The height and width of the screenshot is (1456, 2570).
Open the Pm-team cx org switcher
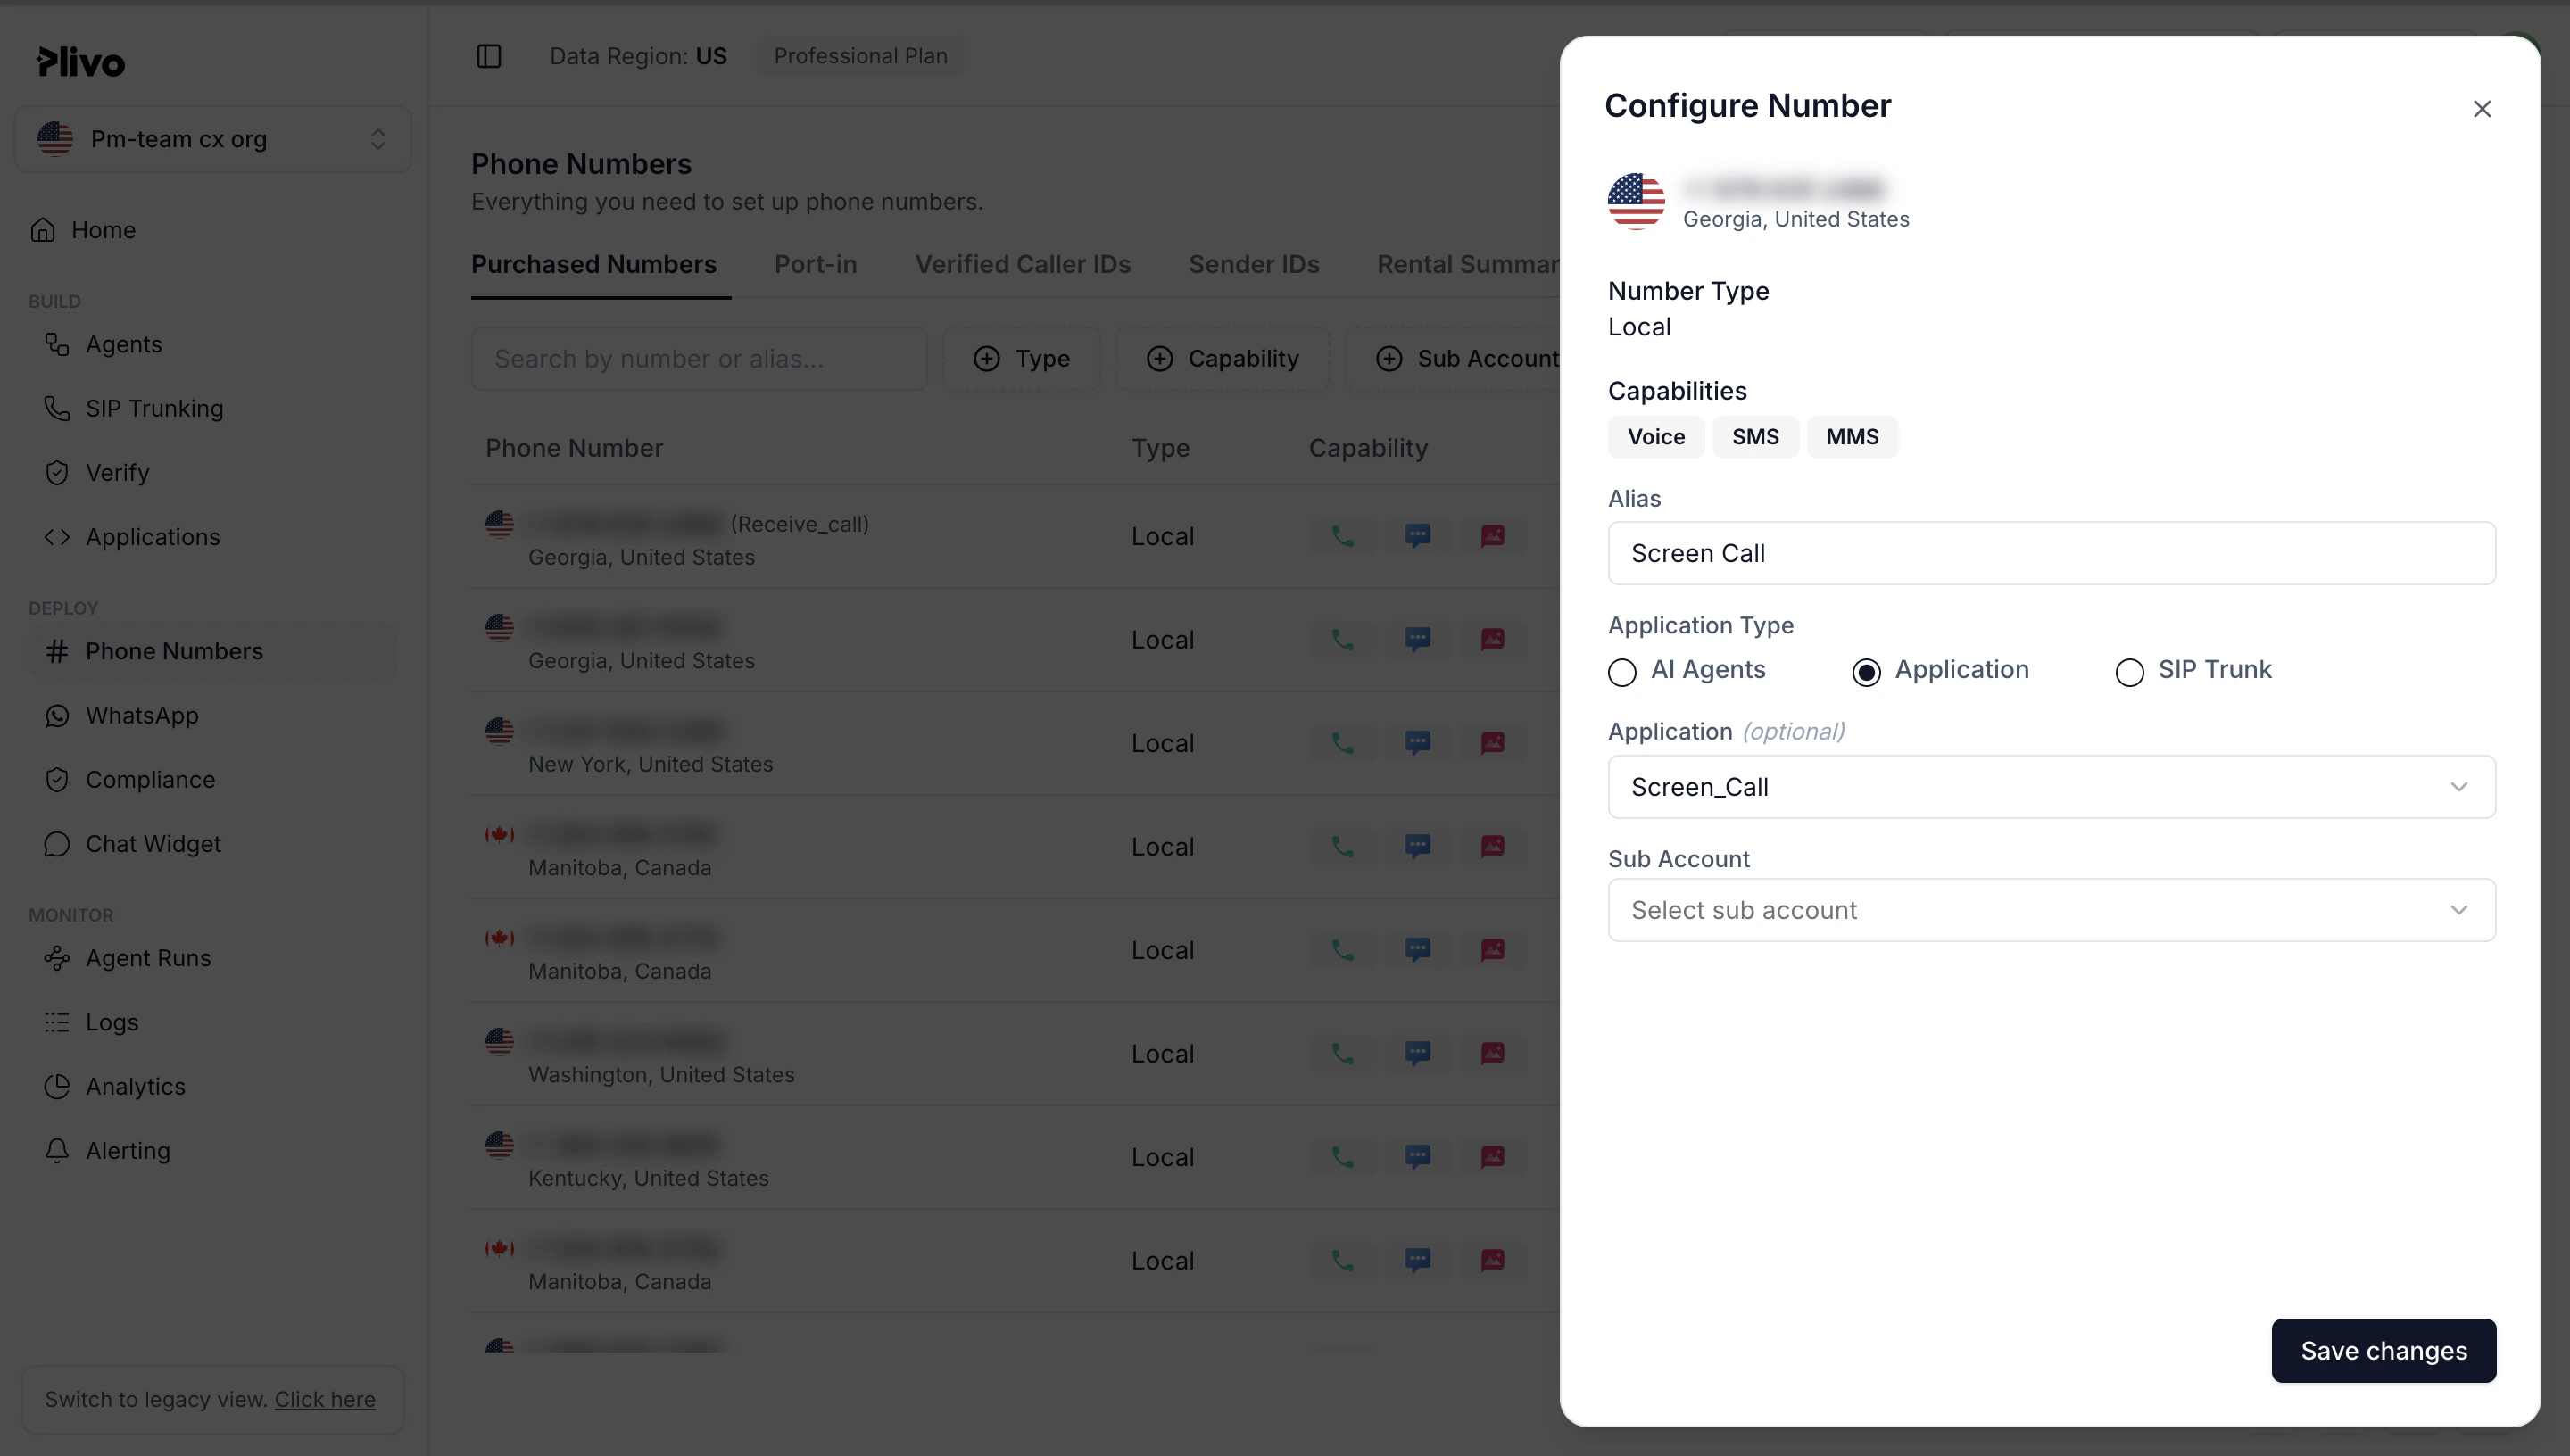pyautogui.click(x=213, y=139)
